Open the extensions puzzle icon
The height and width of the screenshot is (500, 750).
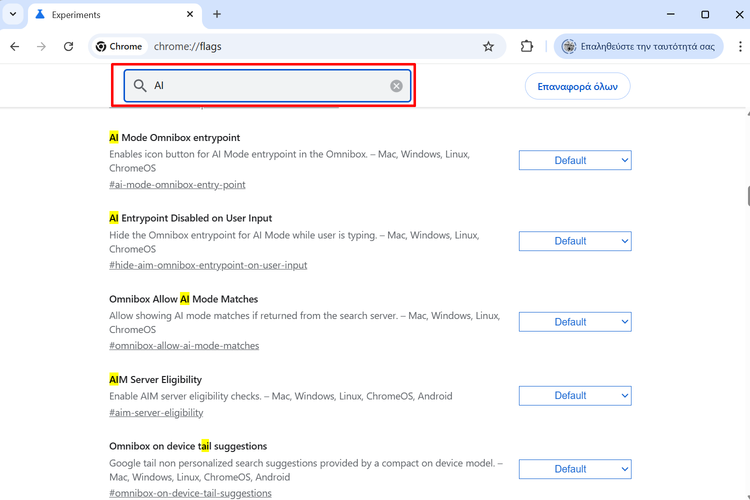[527, 46]
